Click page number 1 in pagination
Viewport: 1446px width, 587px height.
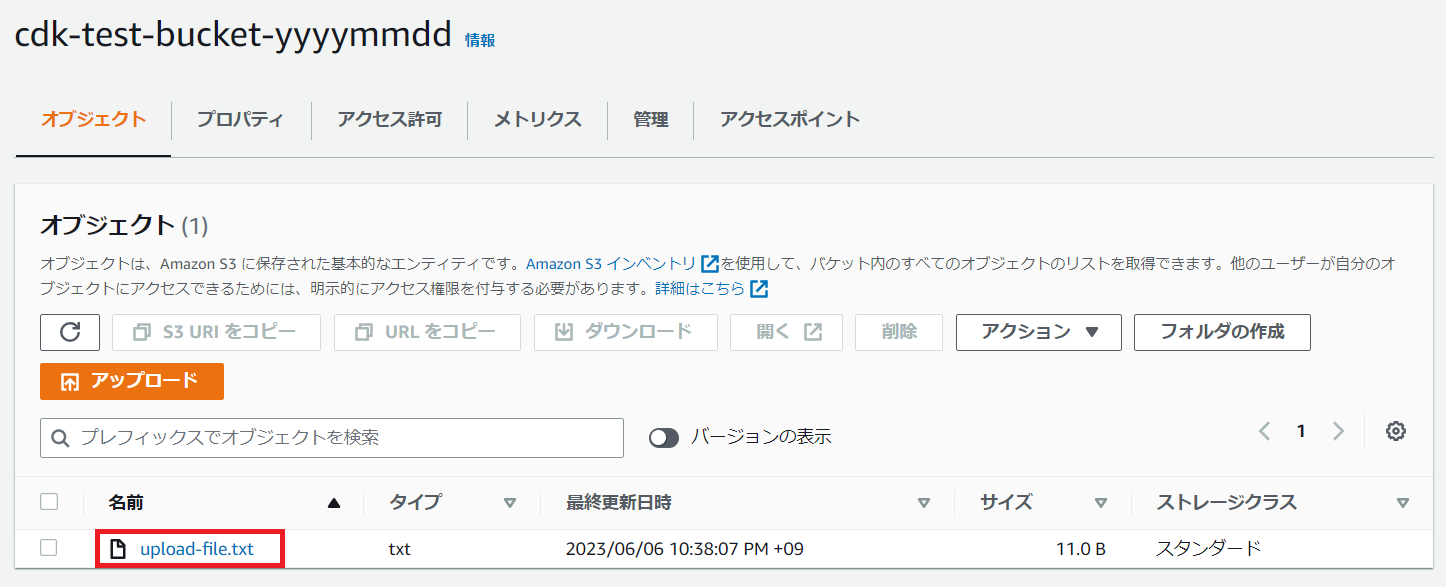point(1301,431)
